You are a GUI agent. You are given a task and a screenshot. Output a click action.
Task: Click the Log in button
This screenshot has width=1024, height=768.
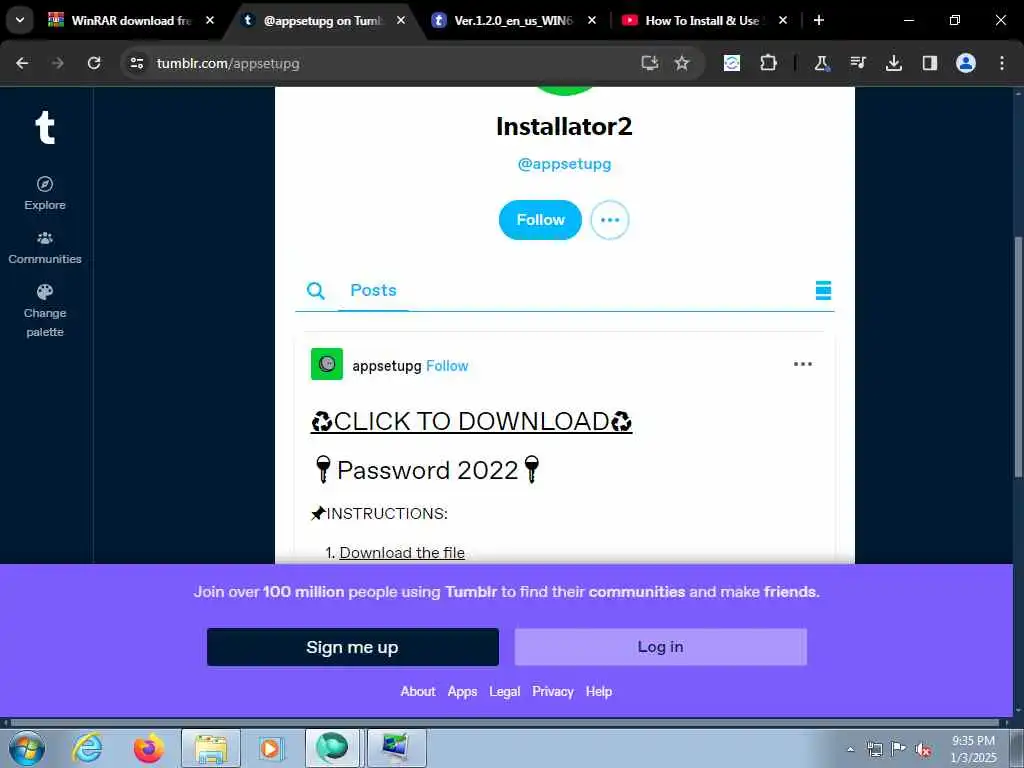pyautogui.click(x=660, y=647)
